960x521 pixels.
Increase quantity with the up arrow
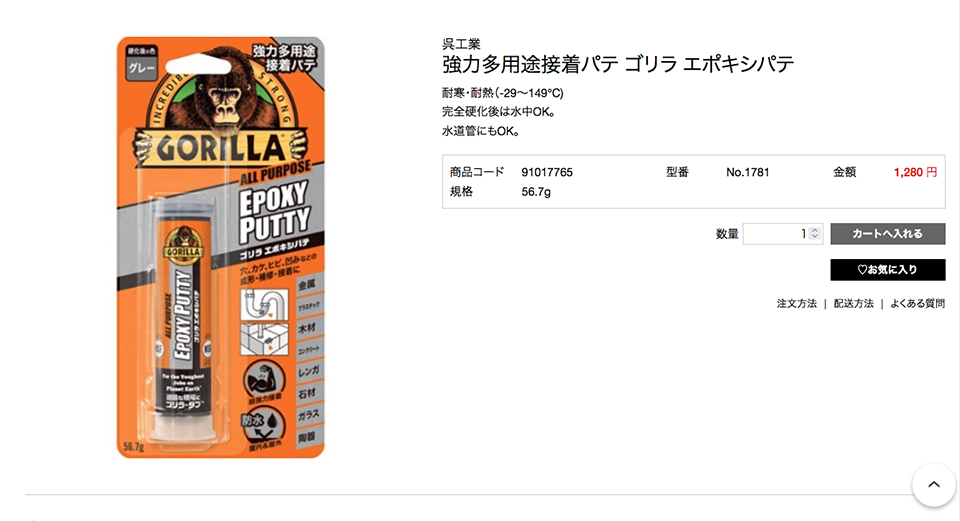pos(814,230)
